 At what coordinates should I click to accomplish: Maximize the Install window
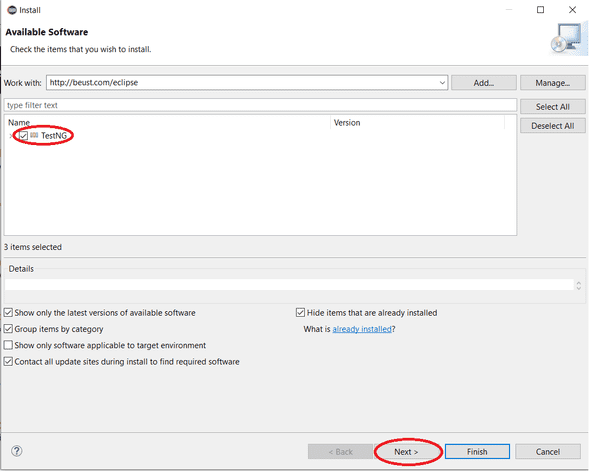(x=540, y=10)
